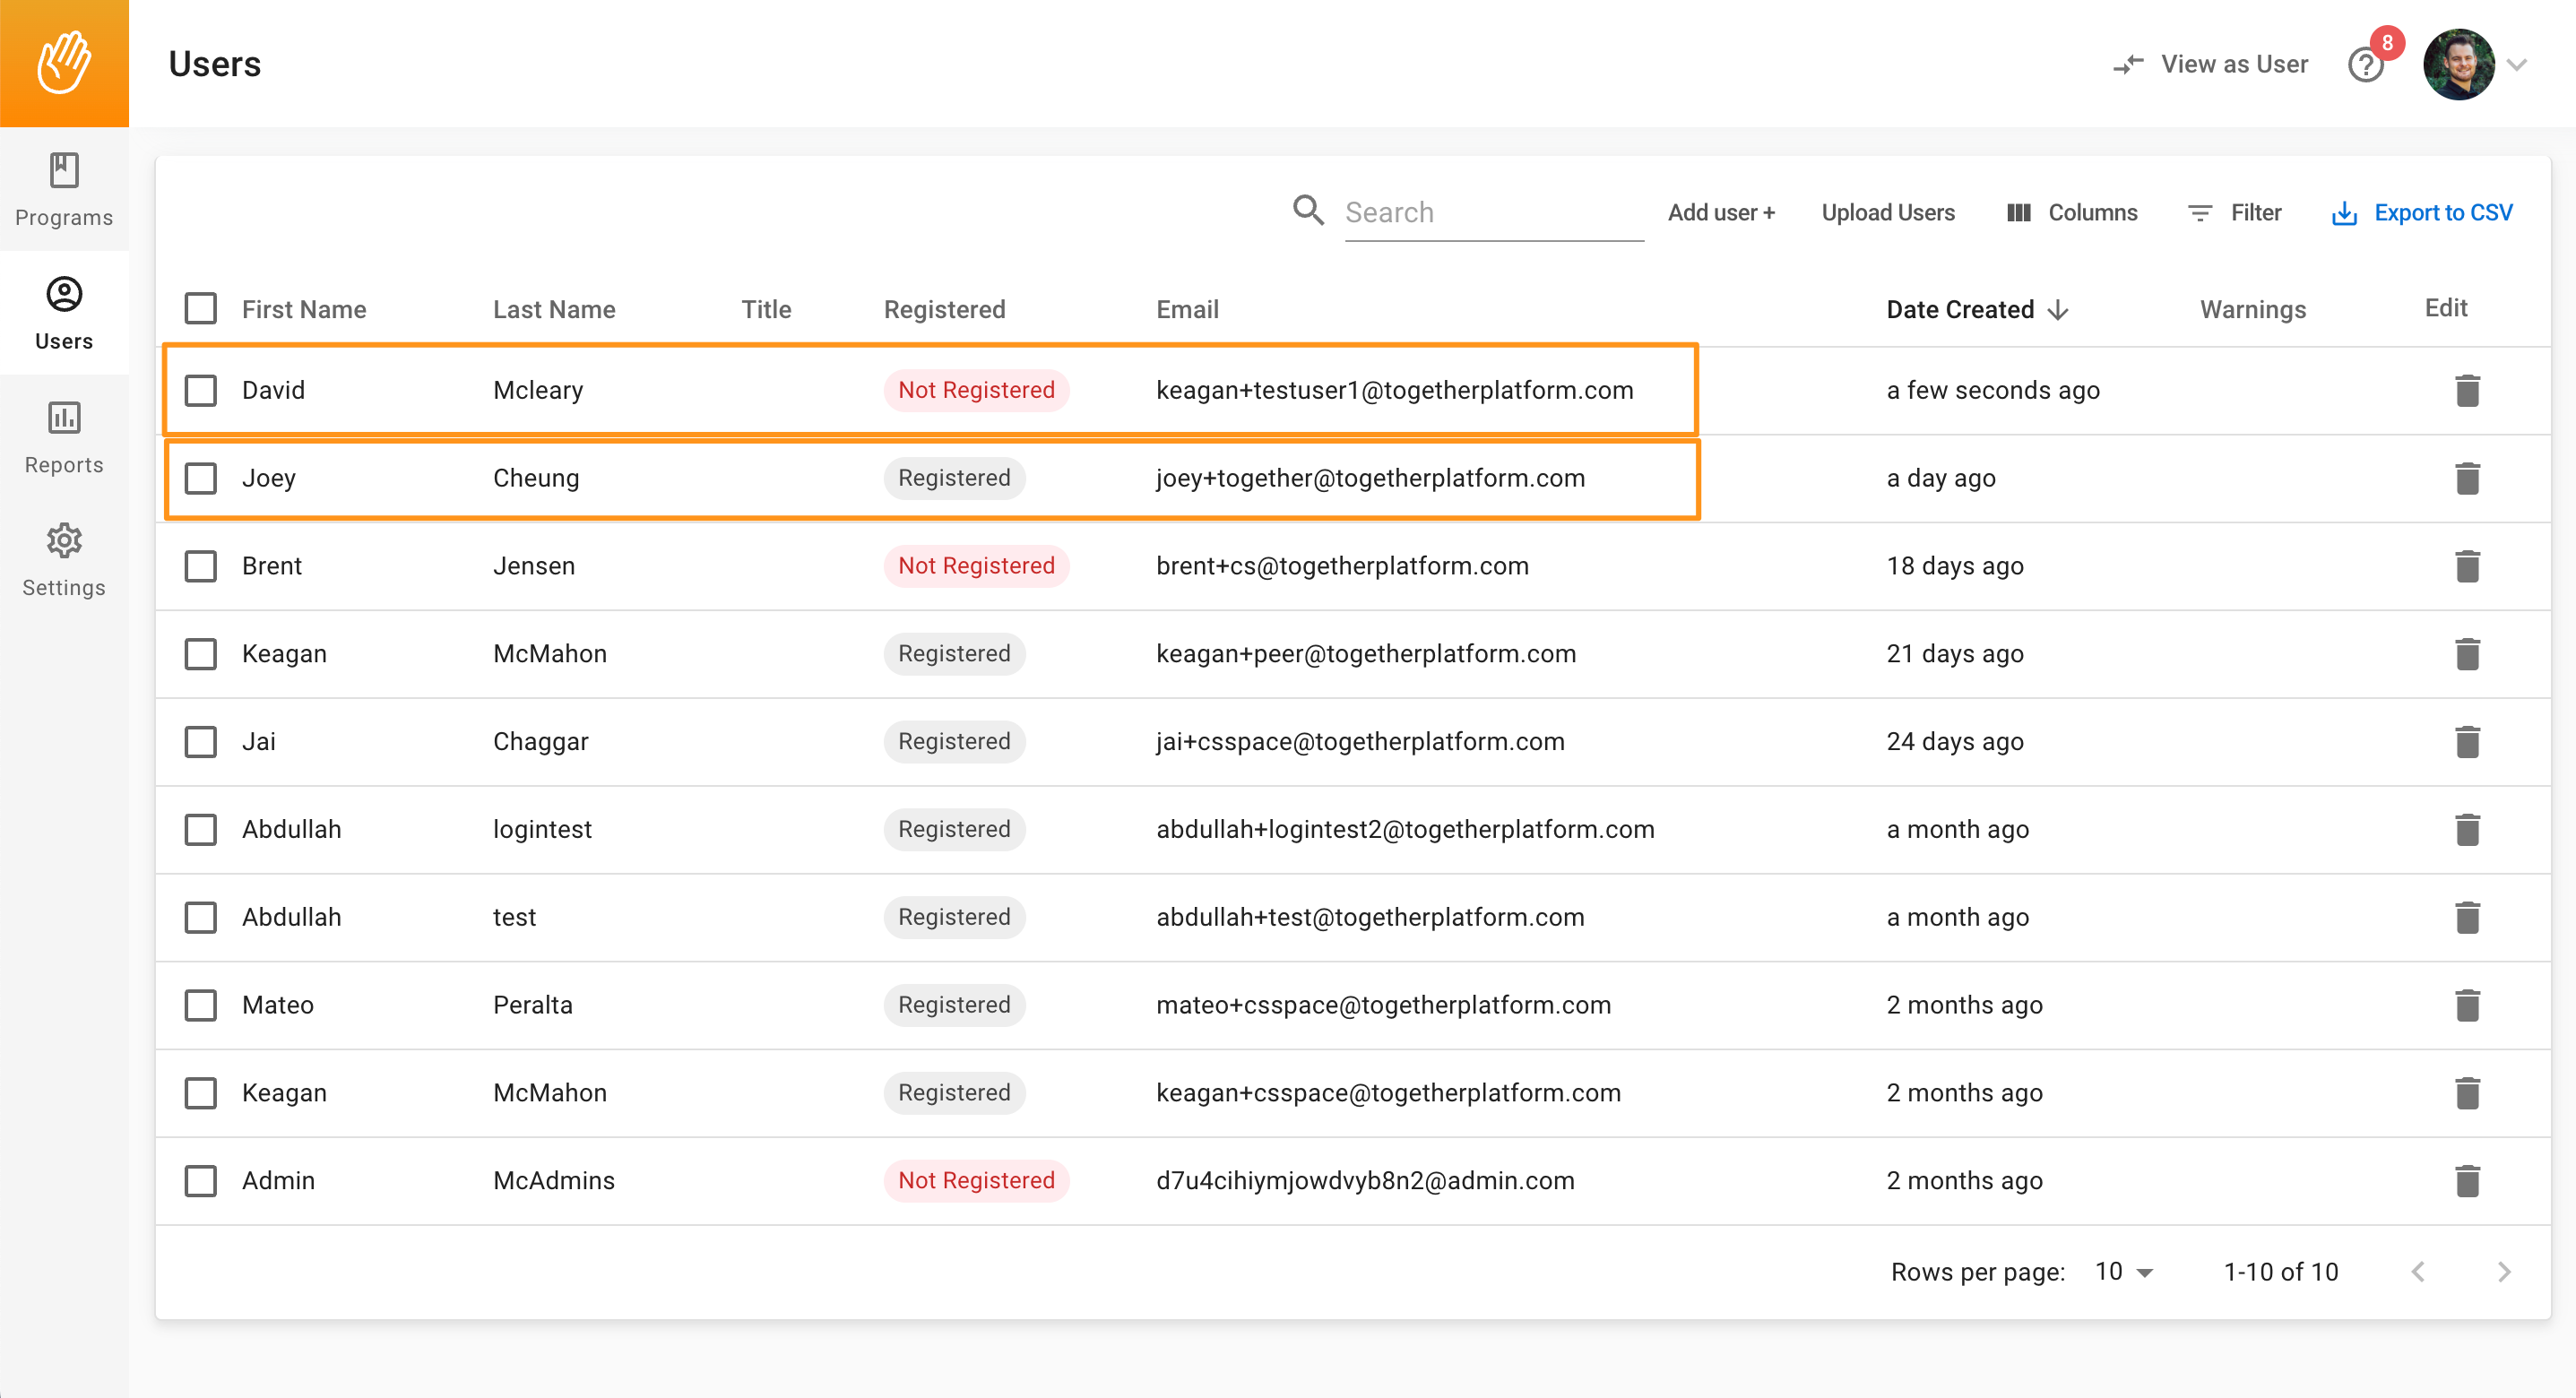Tick the select-all checkbox in header

pyautogui.click(x=201, y=309)
